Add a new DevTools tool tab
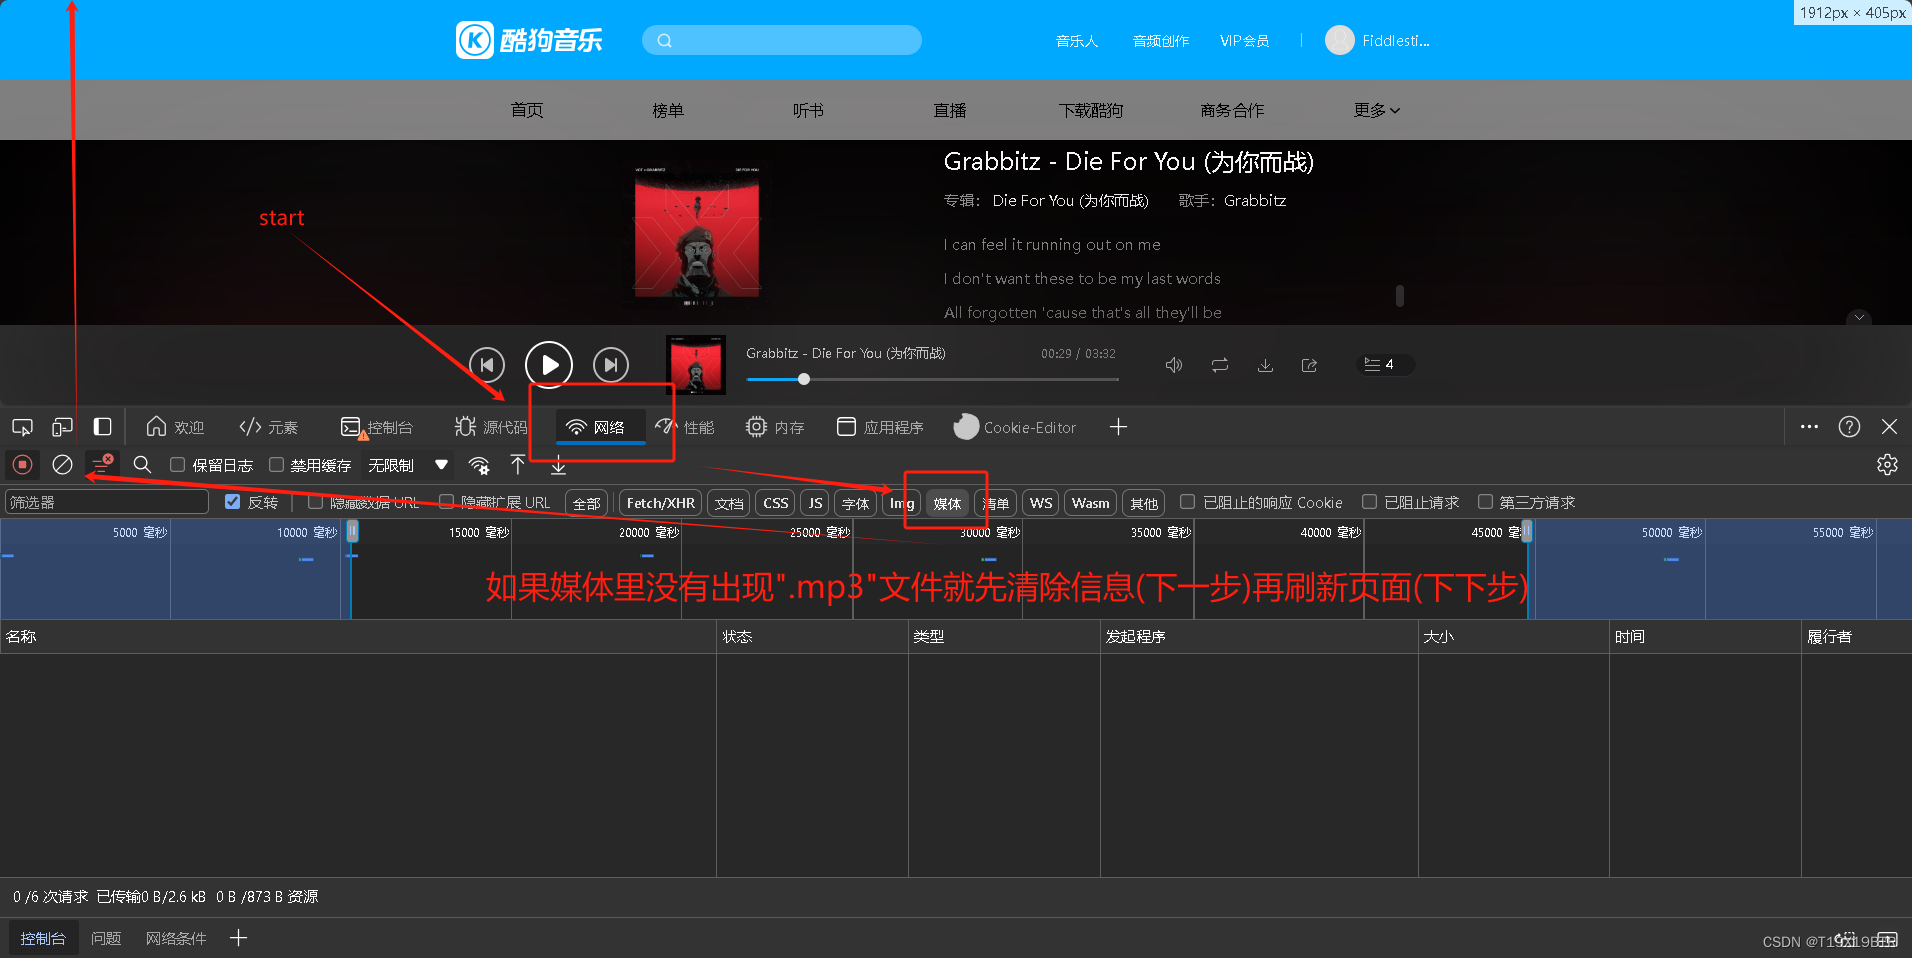Screen dimensions: 1912x958 (x=1118, y=427)
